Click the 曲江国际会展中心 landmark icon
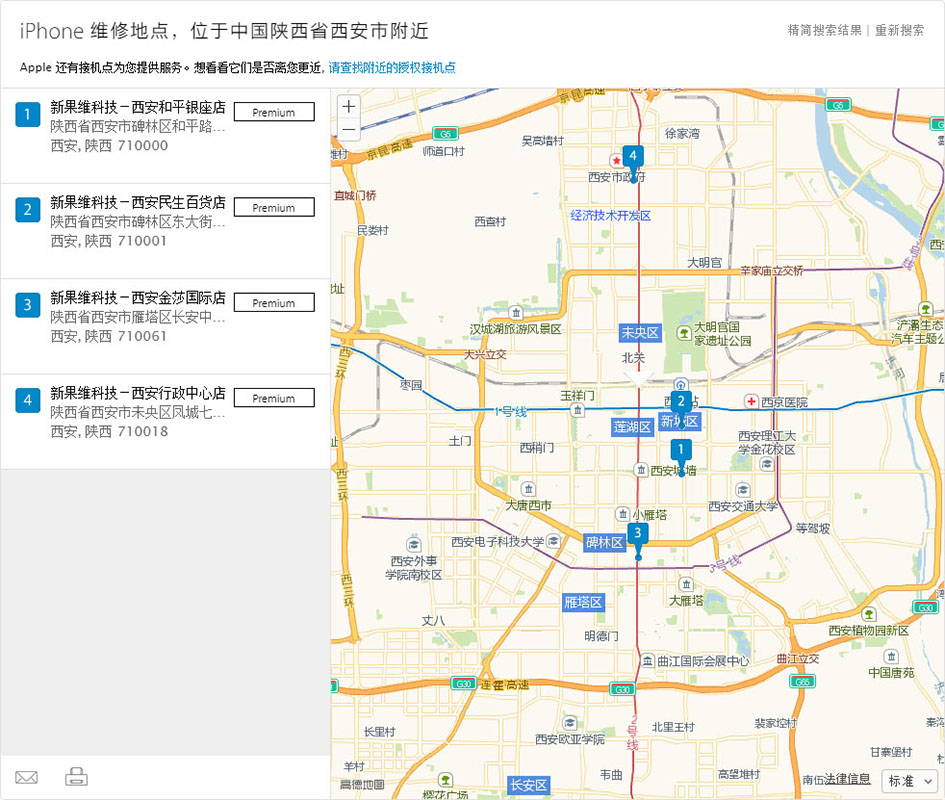This screenshot has width=945, height=800. 647,661
